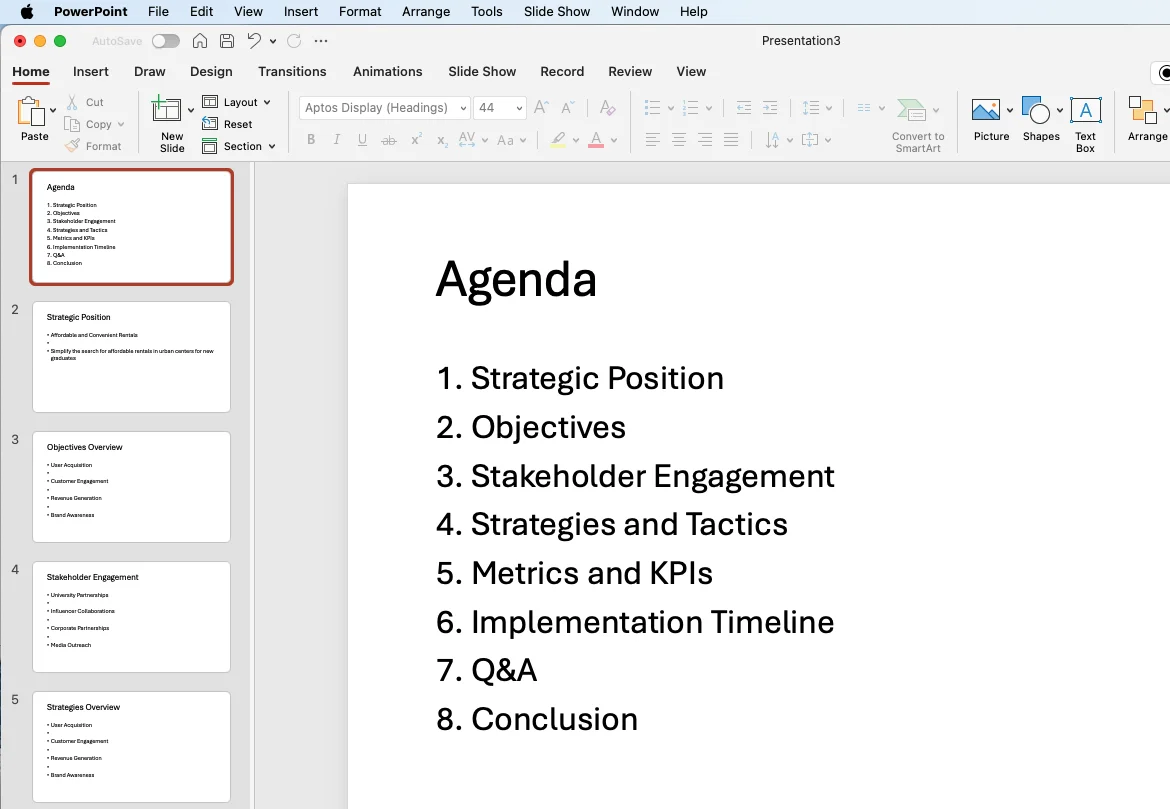
Task: Toggle Bold formatting
Action: click(311, 140)
